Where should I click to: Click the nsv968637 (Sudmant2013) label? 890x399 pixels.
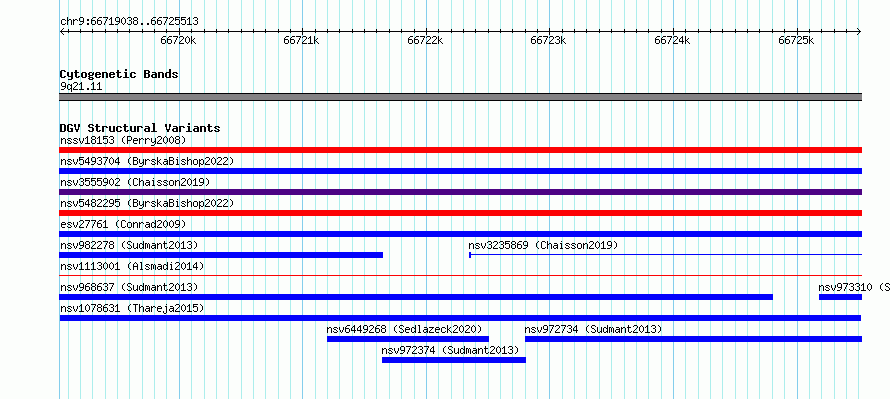pyautogui.click(x=129, y=287)
